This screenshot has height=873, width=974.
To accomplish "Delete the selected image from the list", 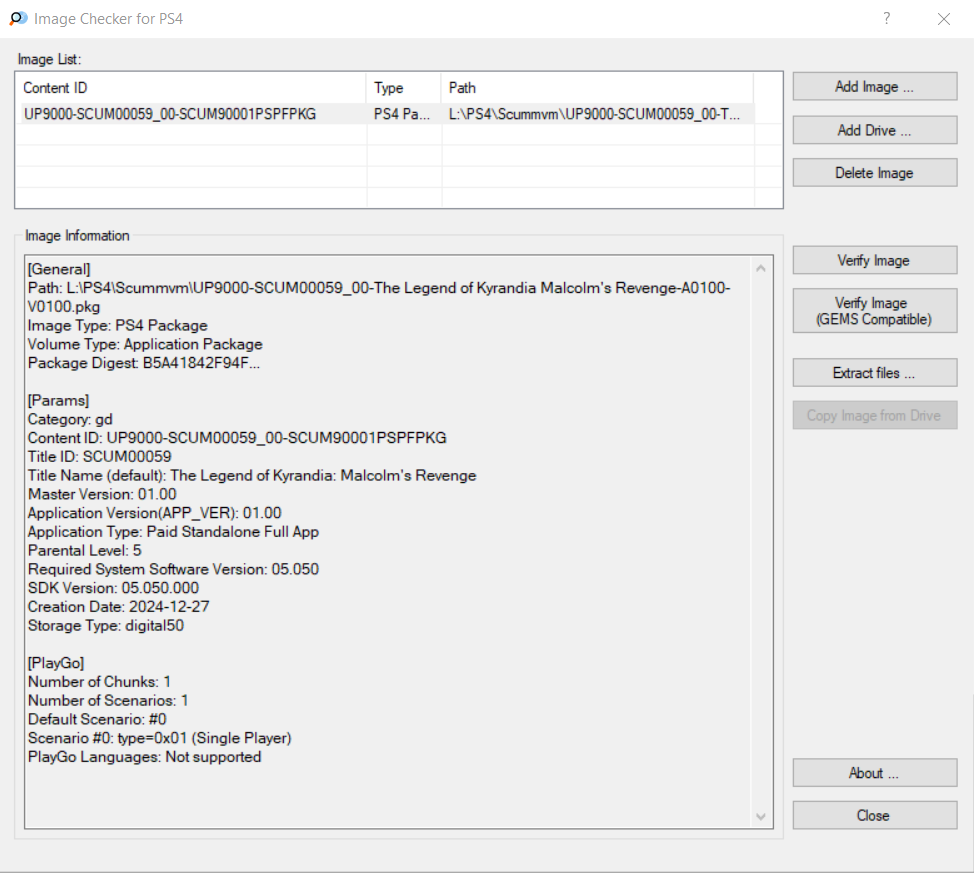I will point(875,173).
